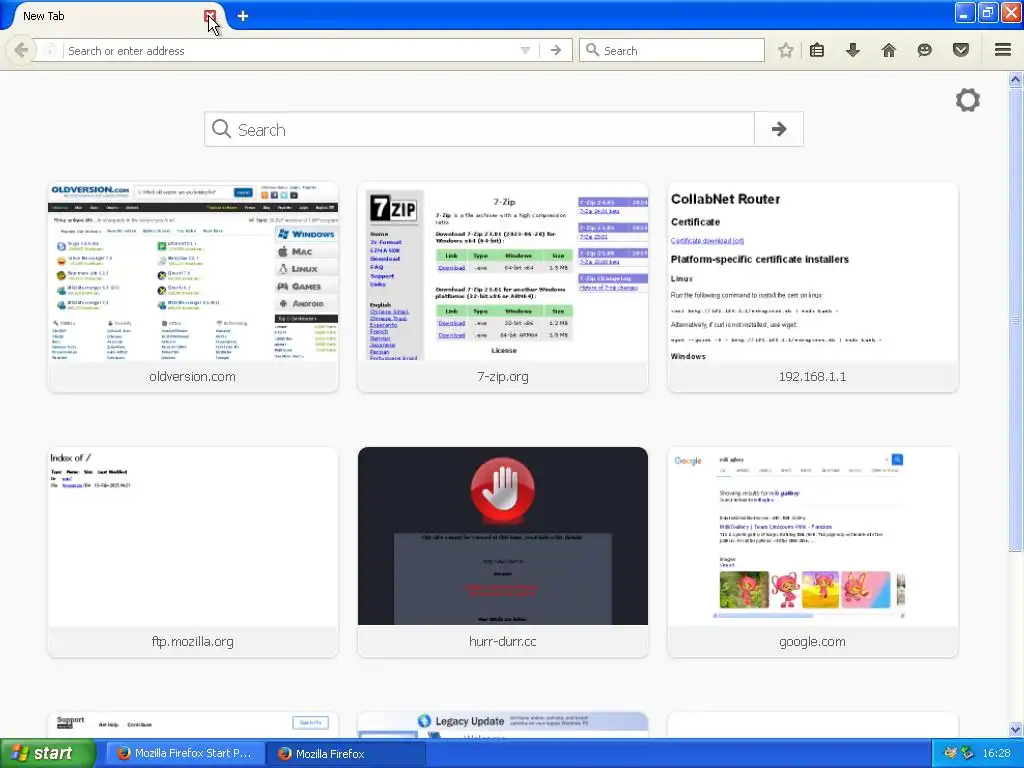The height and width of the screenshot is (768, 1024).
Task: Focus the large page Search field
Action: pyautogui.click(x=479, y=129)
